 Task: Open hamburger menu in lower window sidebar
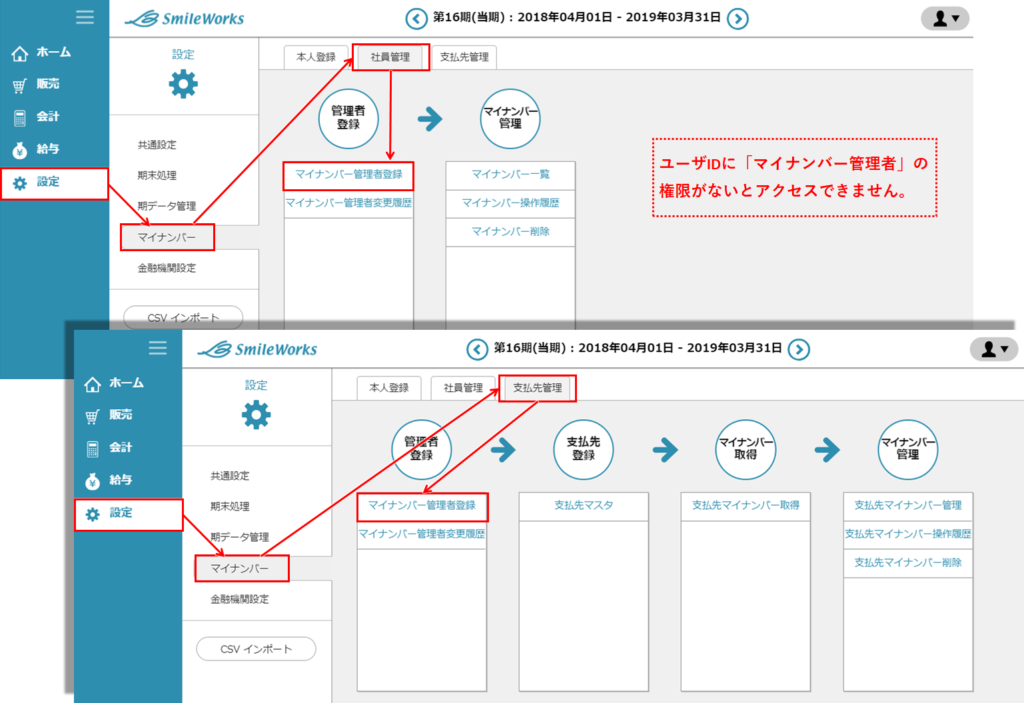pyautogui.click(x=157, y=348)
